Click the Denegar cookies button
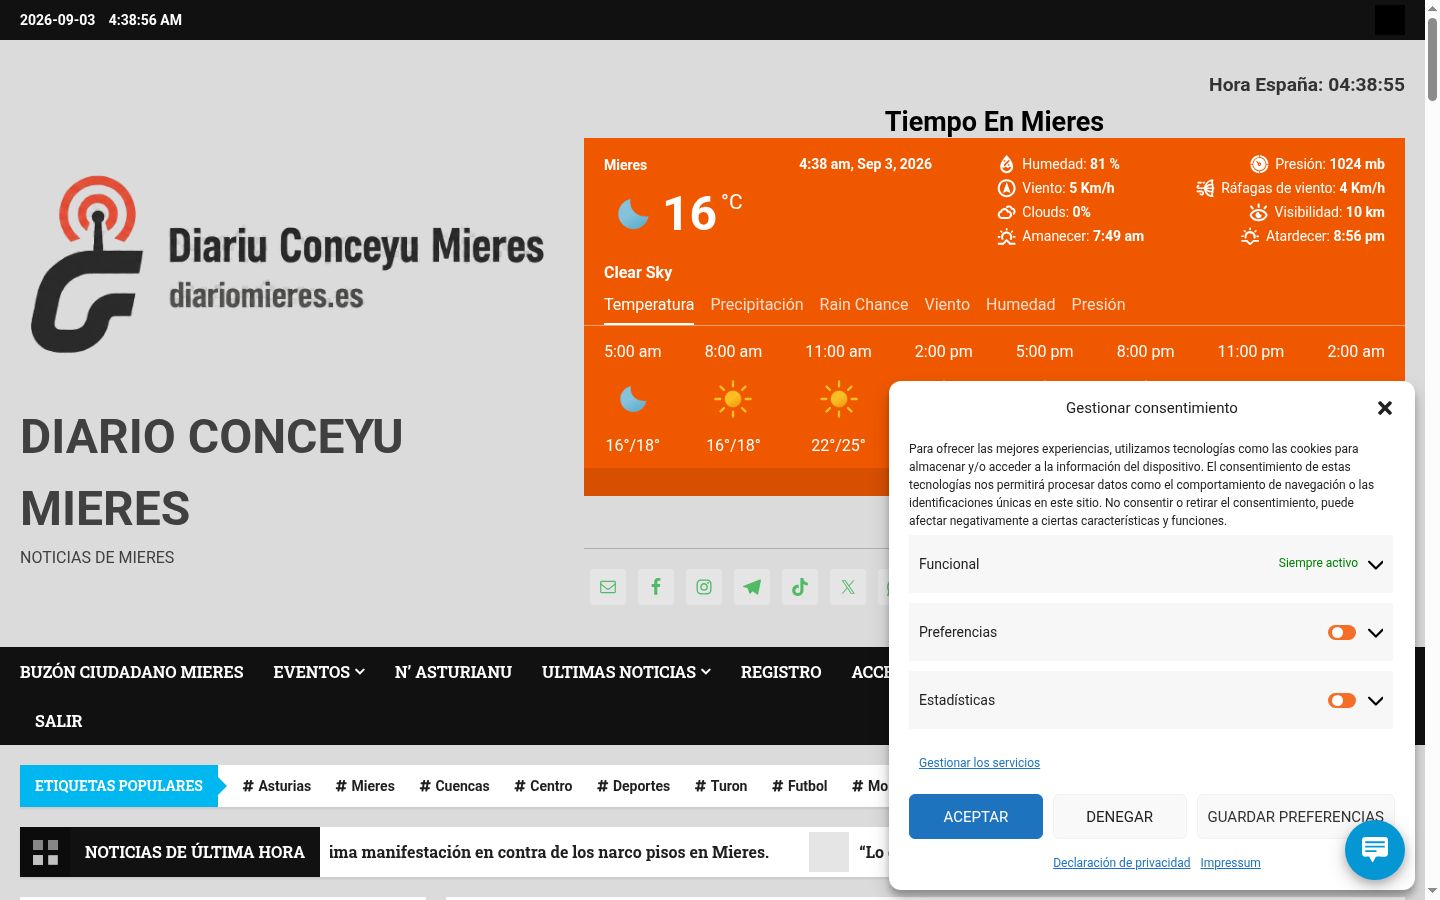1440x900 pixels. click(1120, 817)
